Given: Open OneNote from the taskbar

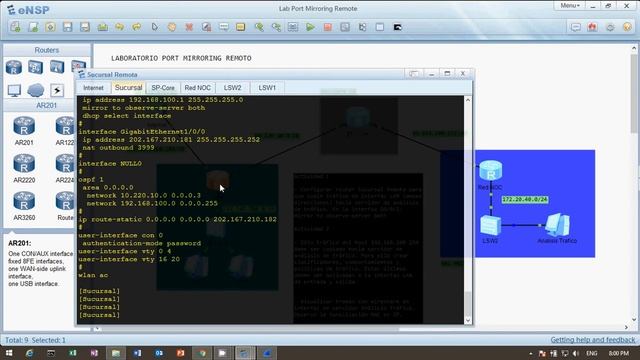Looking at the screenshot, I should (94, 353).
